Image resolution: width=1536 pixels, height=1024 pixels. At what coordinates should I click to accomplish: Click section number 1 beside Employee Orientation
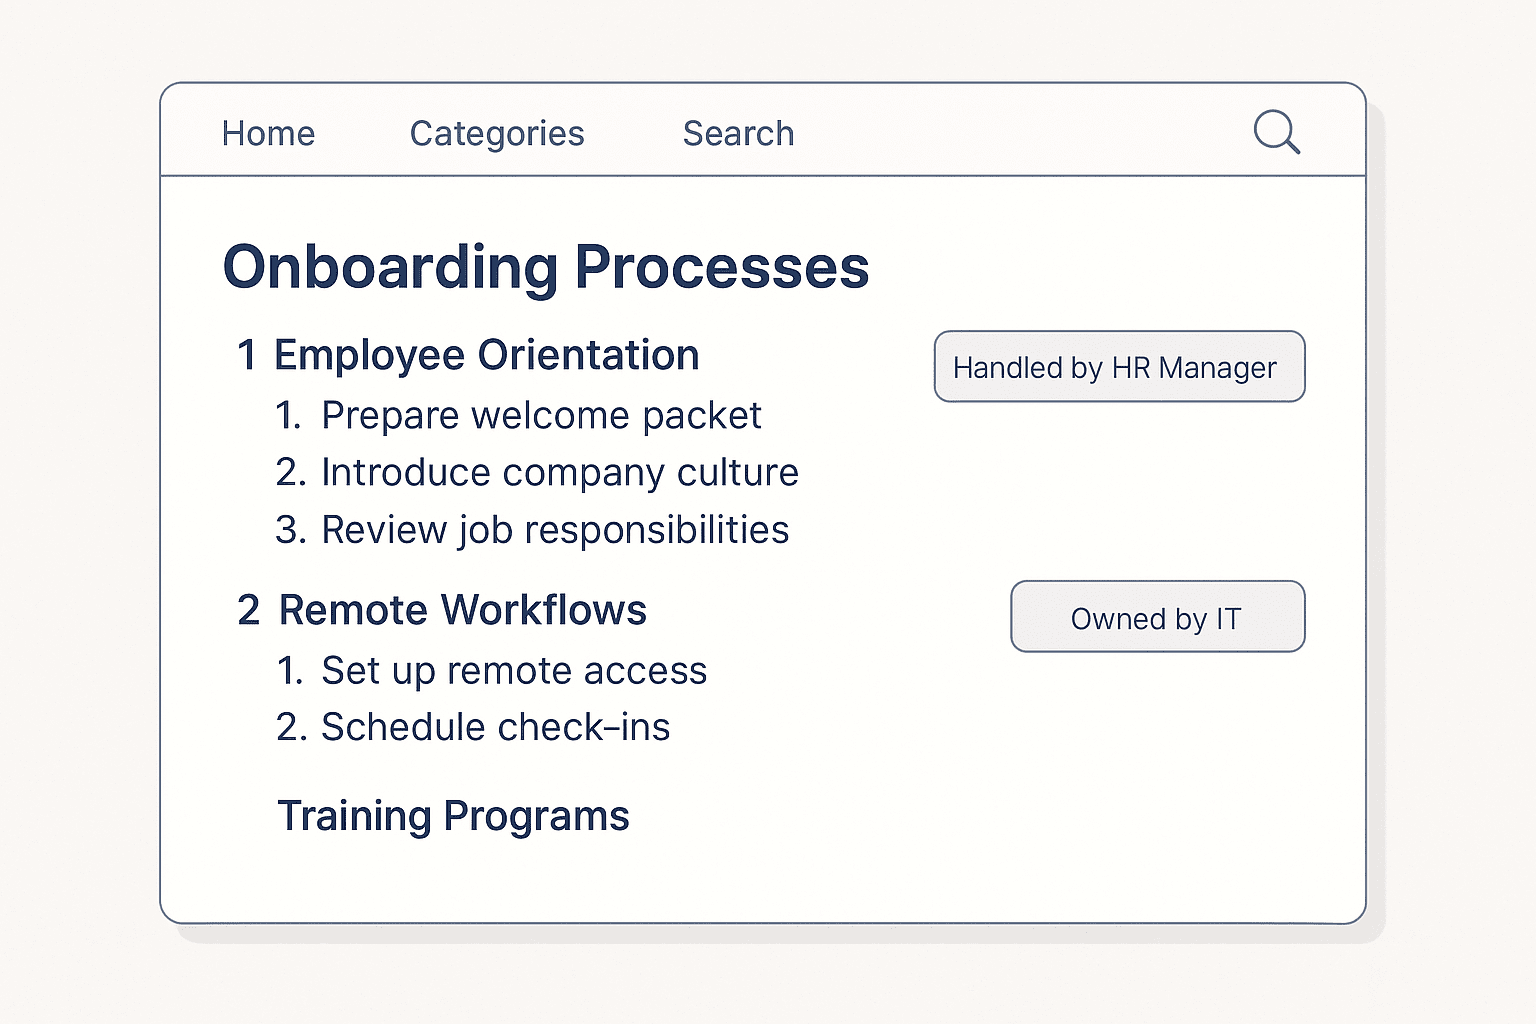(x=247, y=356)
